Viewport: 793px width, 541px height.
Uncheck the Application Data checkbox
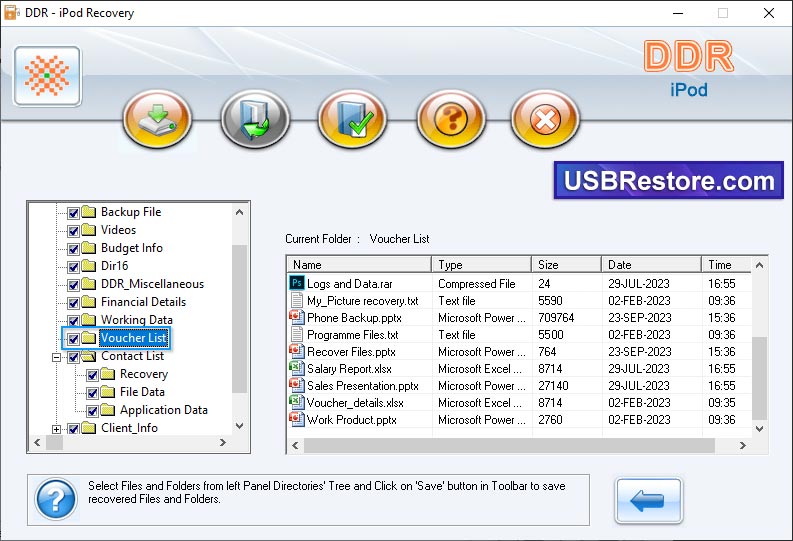92,411
